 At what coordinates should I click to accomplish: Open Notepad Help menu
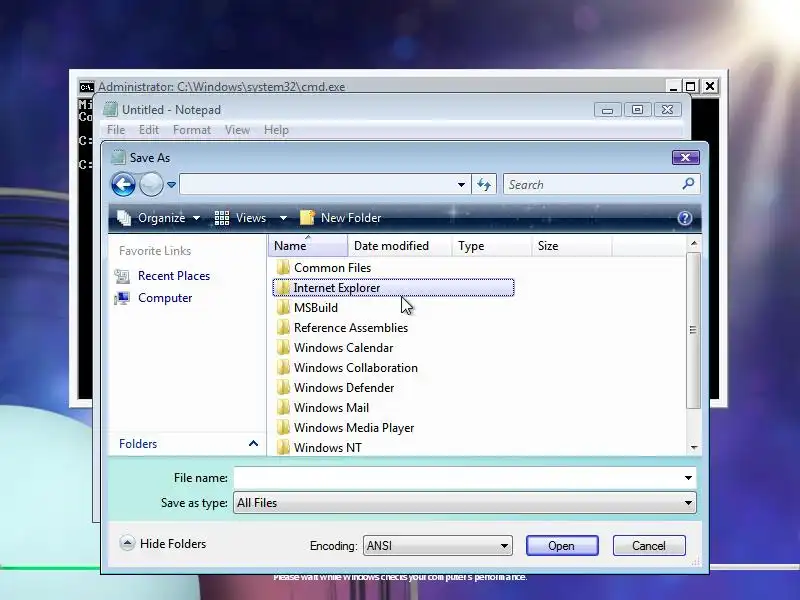pos(276,130)
